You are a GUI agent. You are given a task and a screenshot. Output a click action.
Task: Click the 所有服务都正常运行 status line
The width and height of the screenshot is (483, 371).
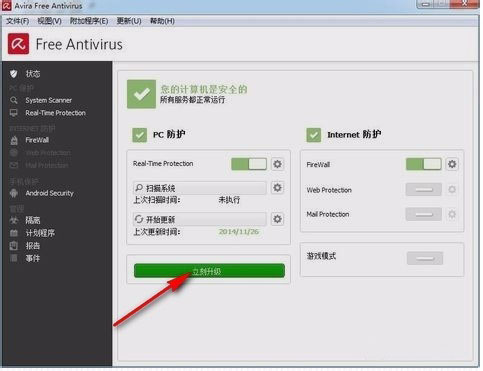click(x=193, y=100)
